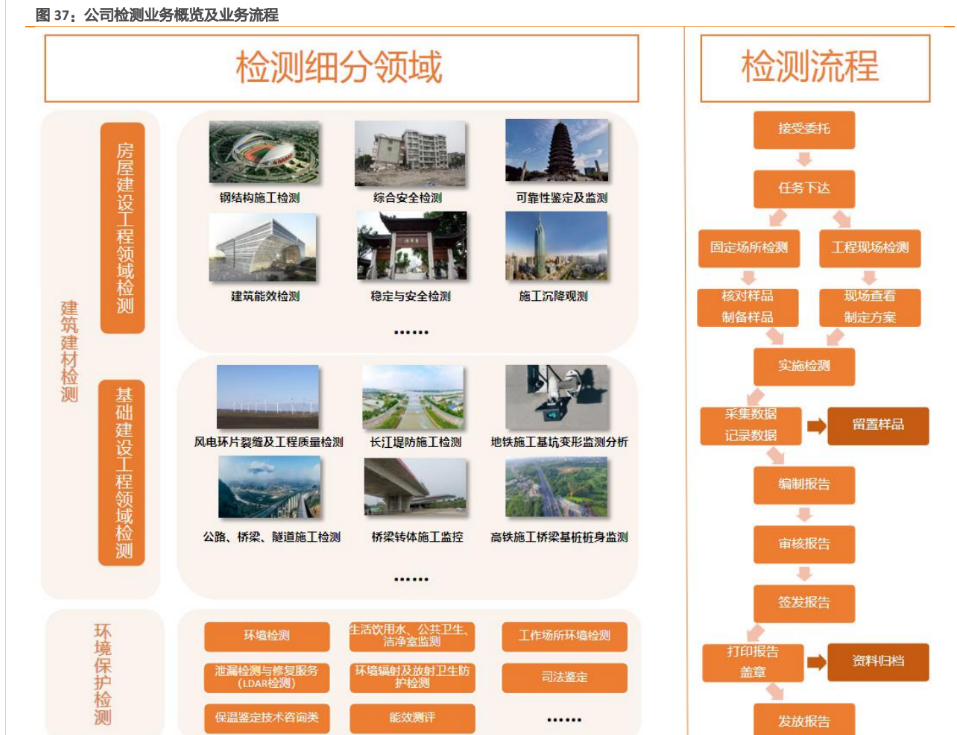The width and height of the screenshot is (957, 735).
Task: Select the 施工沉降观测 skyscraper image
Action: coord(556,246)
